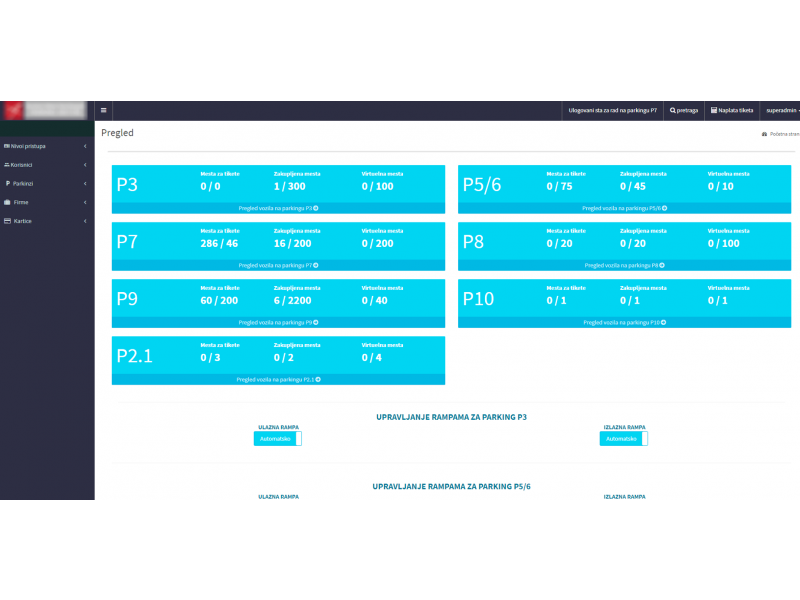800x600 pixels.
Task: Toggle P3 Ulazna rampa Automatski switch
Action: 278,439
